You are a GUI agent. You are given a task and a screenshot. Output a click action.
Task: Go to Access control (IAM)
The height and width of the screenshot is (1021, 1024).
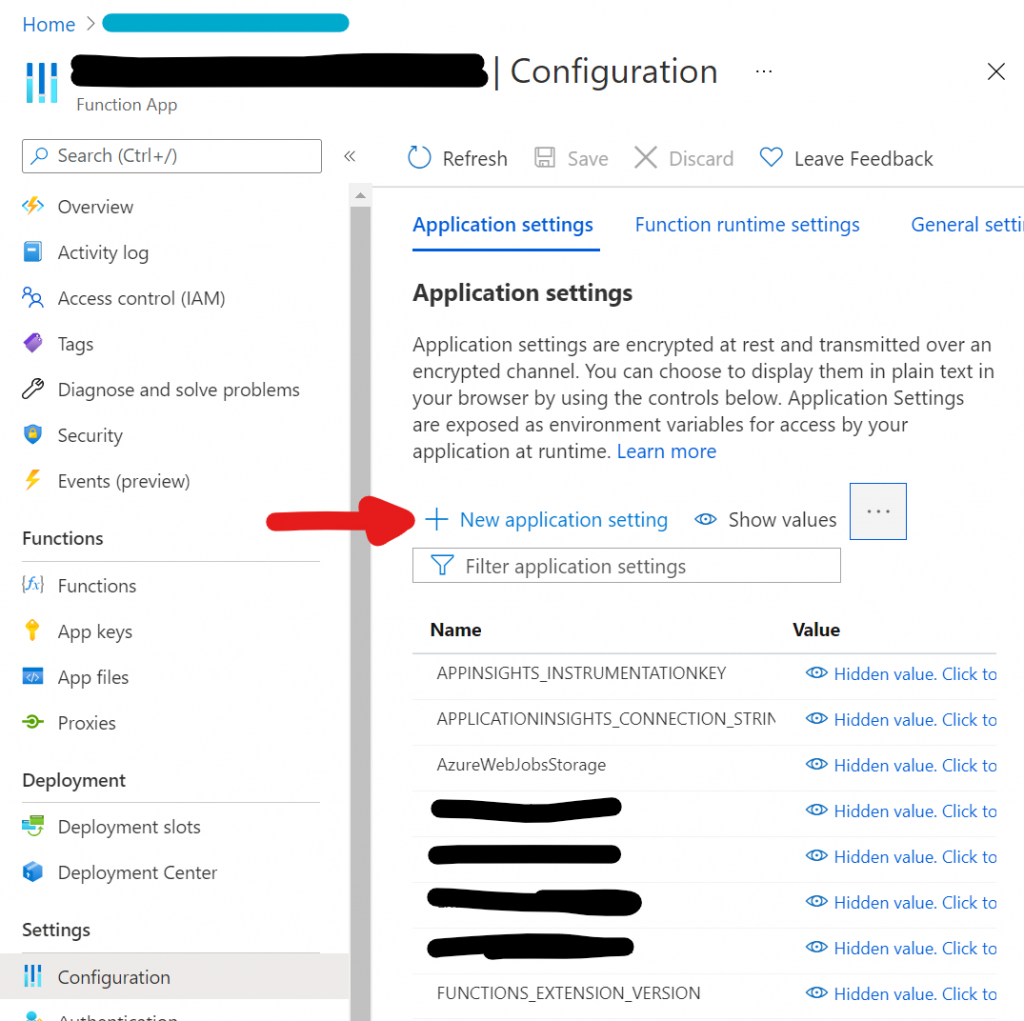141,299
